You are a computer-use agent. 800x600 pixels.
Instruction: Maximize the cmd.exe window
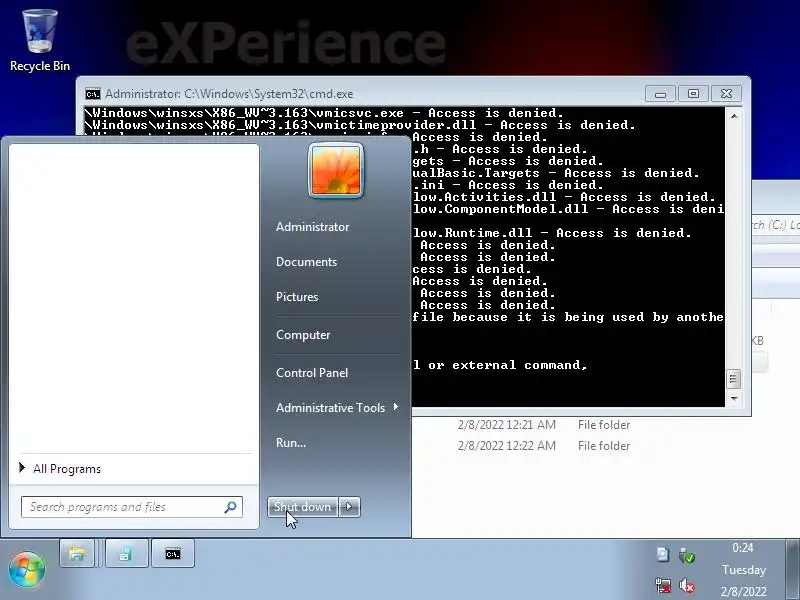pyautogui.click(x=693, y=94)
